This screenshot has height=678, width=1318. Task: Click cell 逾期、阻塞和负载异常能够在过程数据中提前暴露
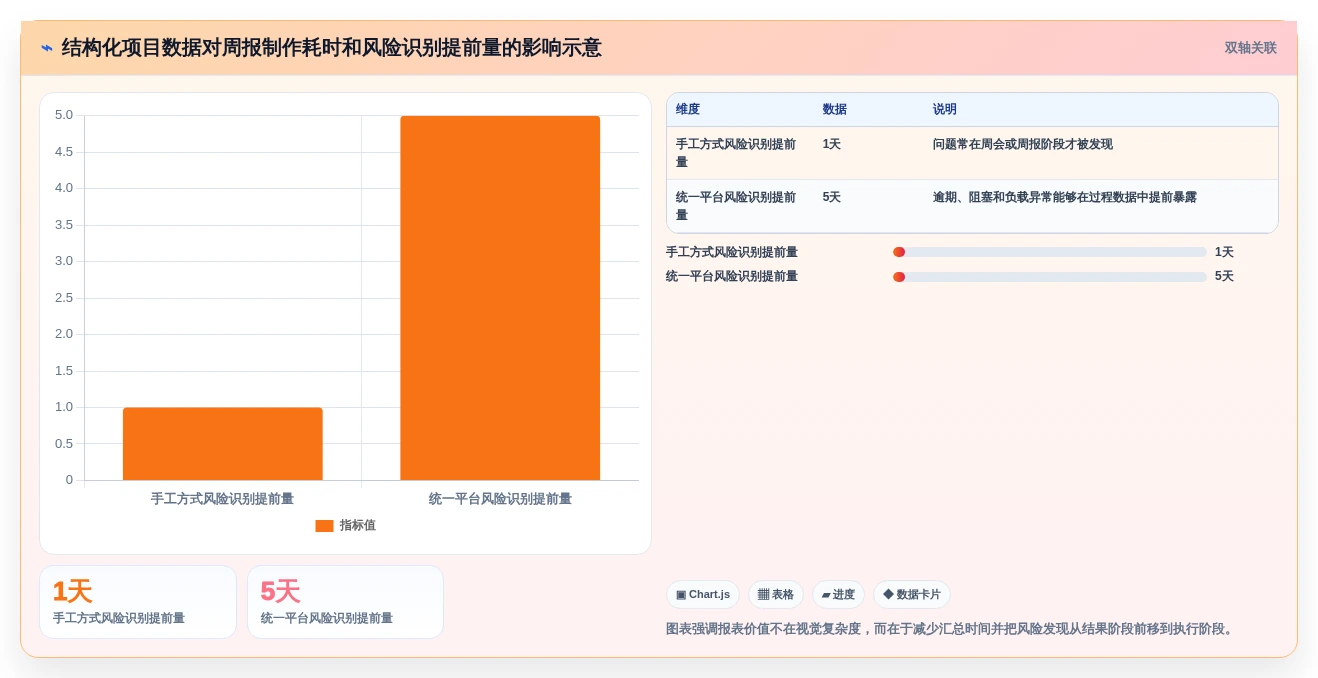tap(1065, 197)
